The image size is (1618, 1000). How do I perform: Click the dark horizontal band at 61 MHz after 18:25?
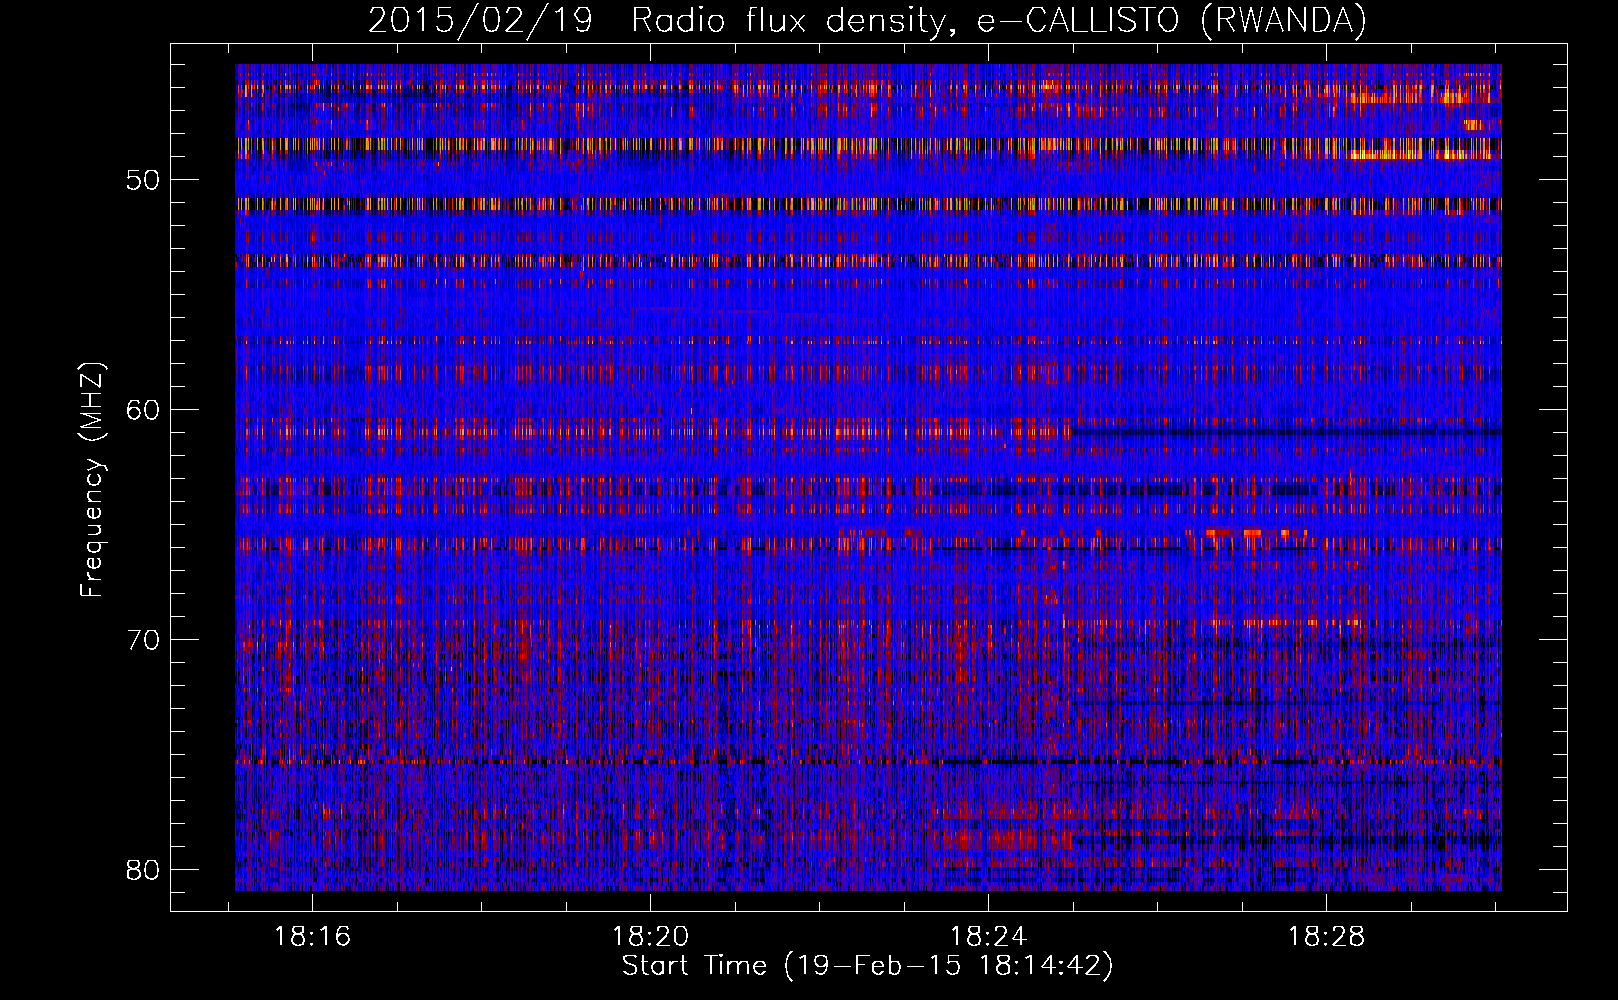tap(1280, 433)
